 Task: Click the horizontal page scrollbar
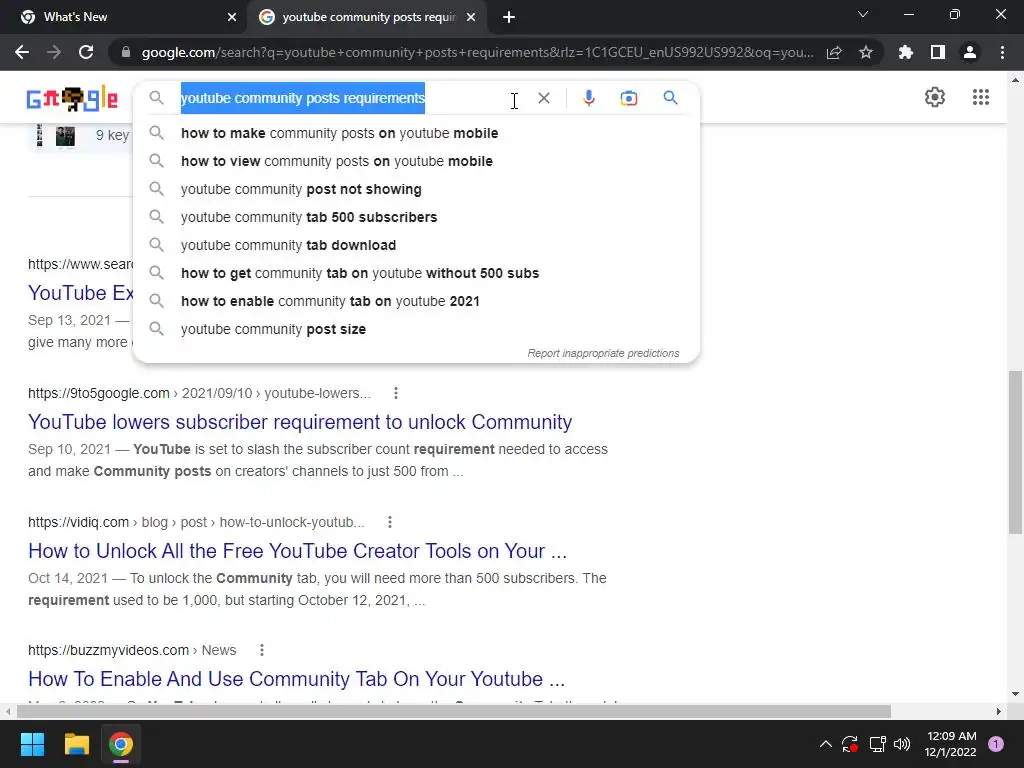click(453, 711)
